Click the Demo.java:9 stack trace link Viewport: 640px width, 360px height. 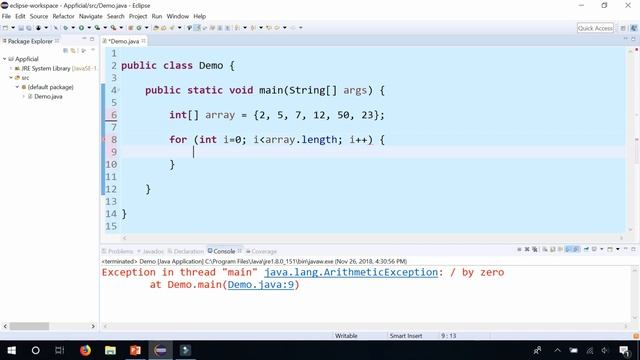pos(261,284)
